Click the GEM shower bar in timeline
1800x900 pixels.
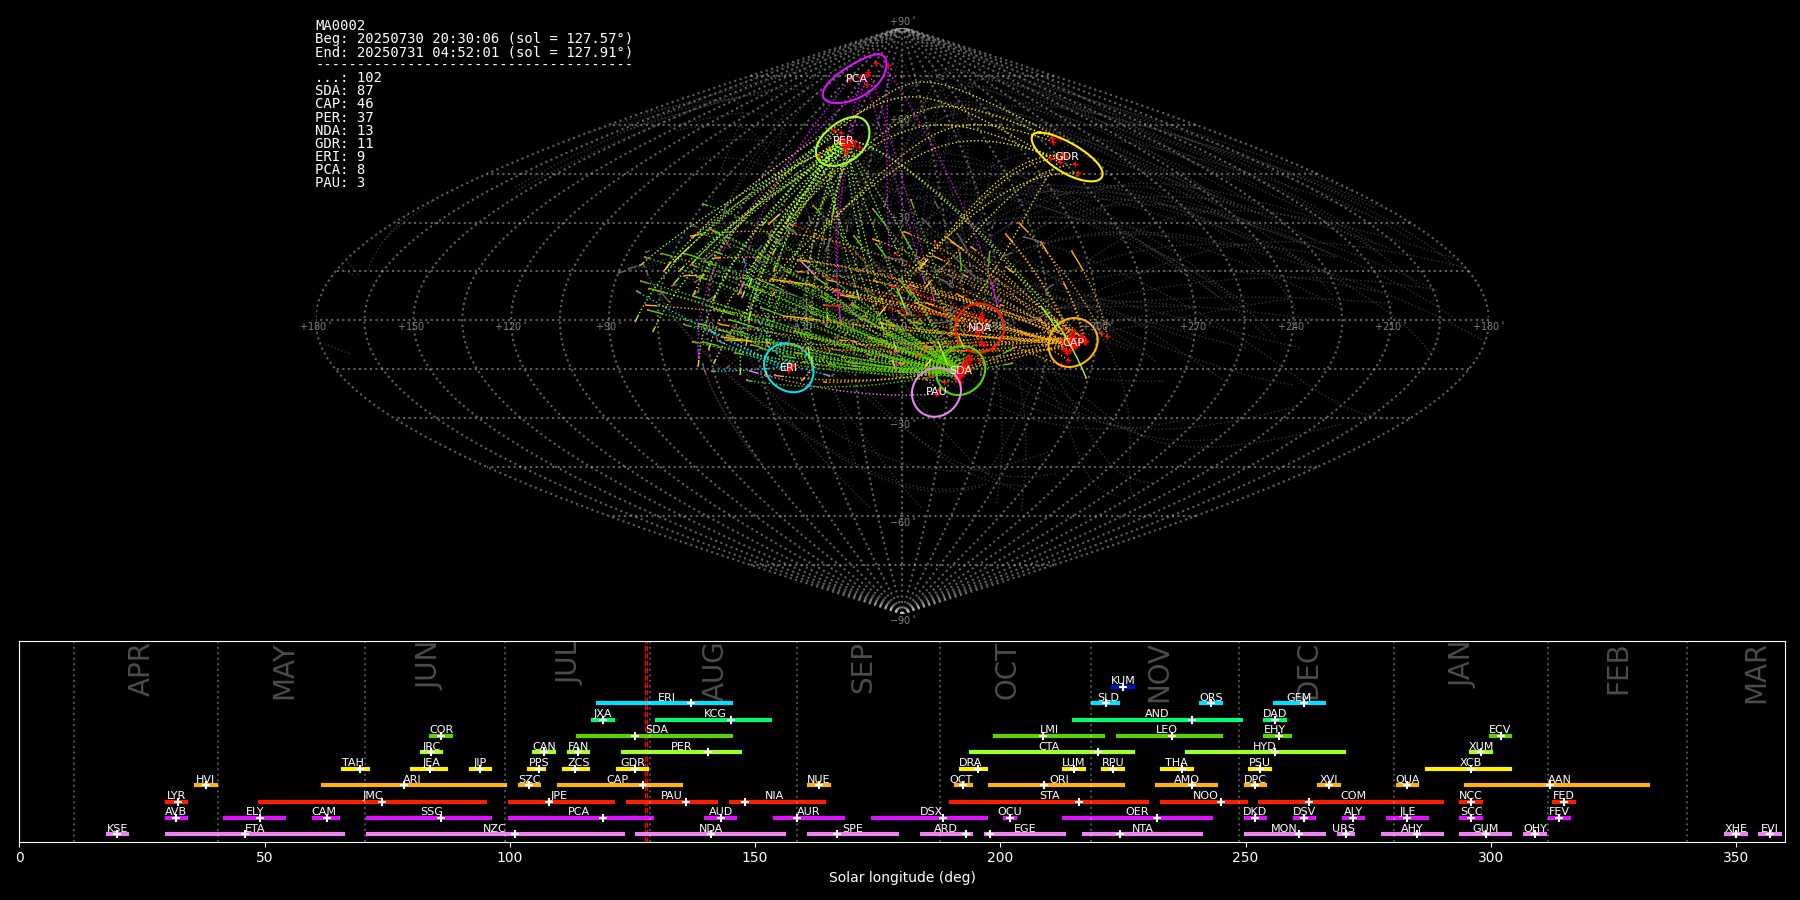pos(1299,703)
